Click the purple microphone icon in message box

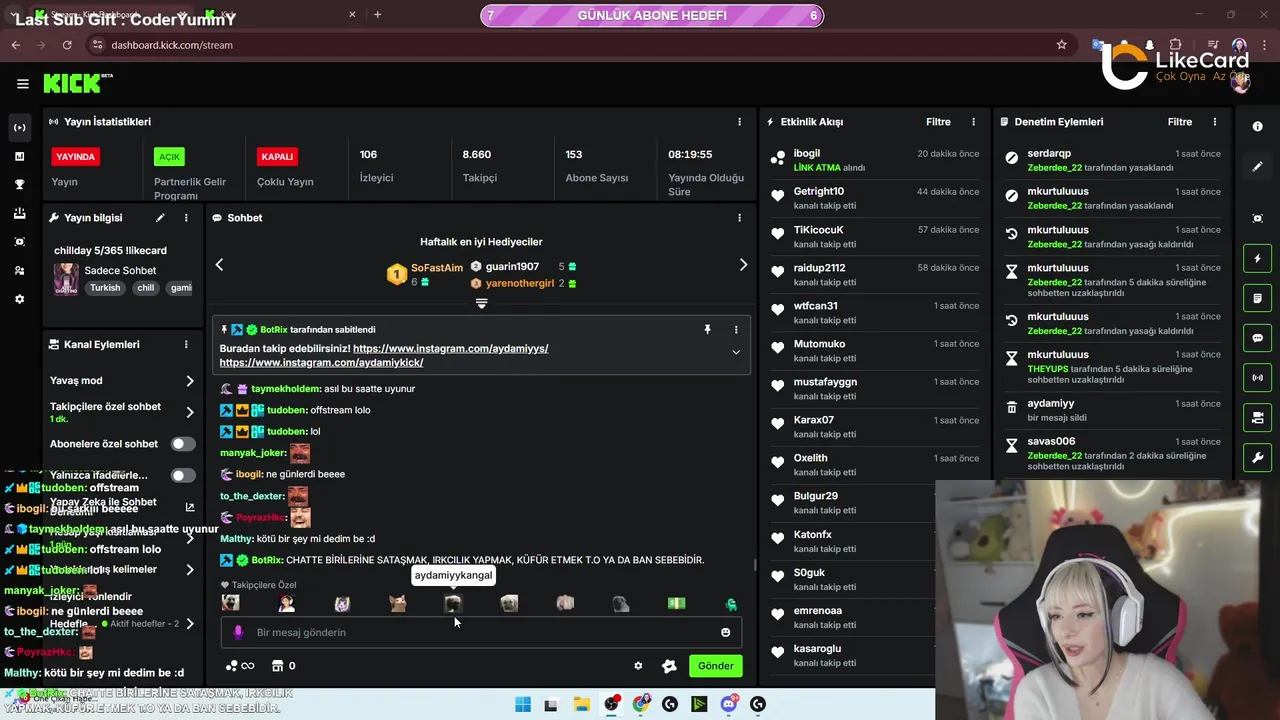[x=238, y=632]
